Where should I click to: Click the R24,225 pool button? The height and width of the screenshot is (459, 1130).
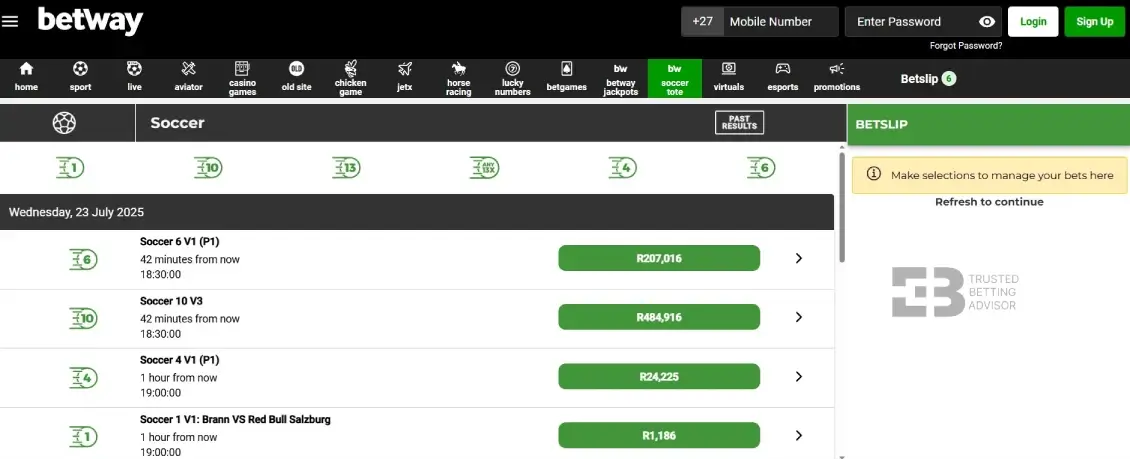(659, 376)
